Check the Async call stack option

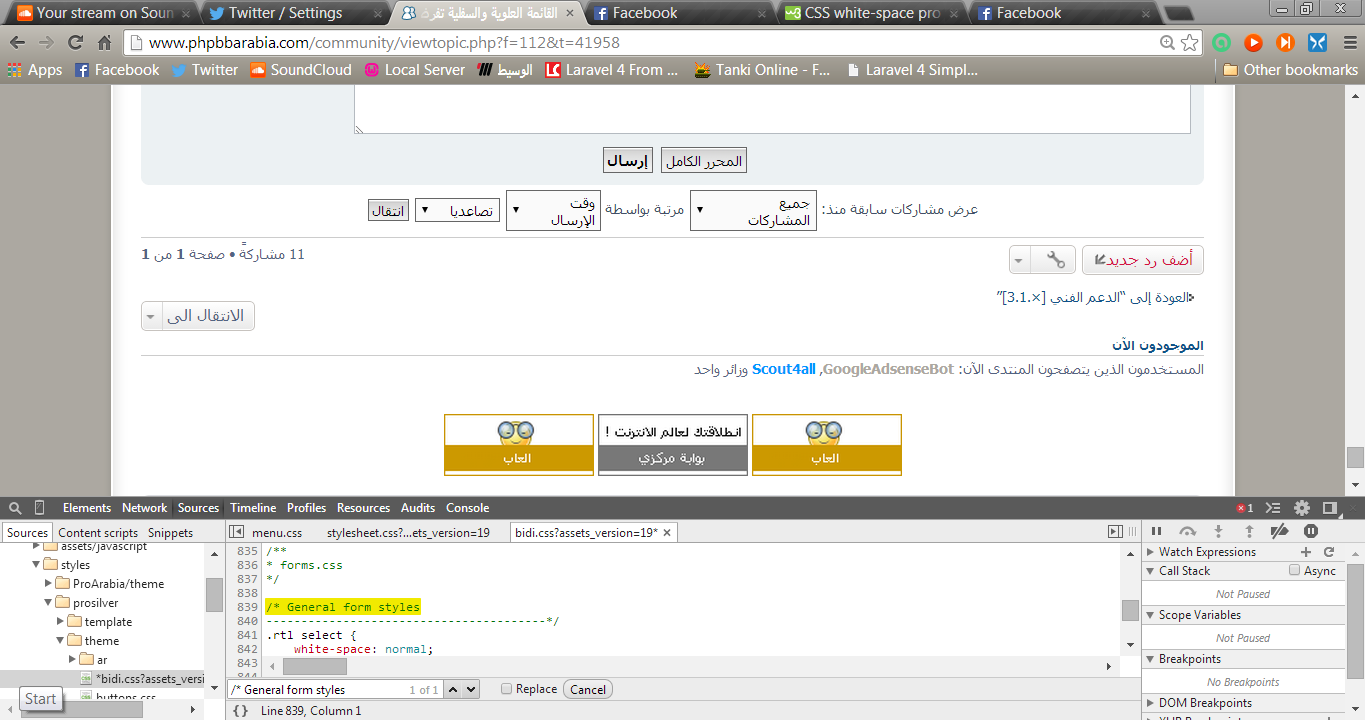(x=1295, y=571)
